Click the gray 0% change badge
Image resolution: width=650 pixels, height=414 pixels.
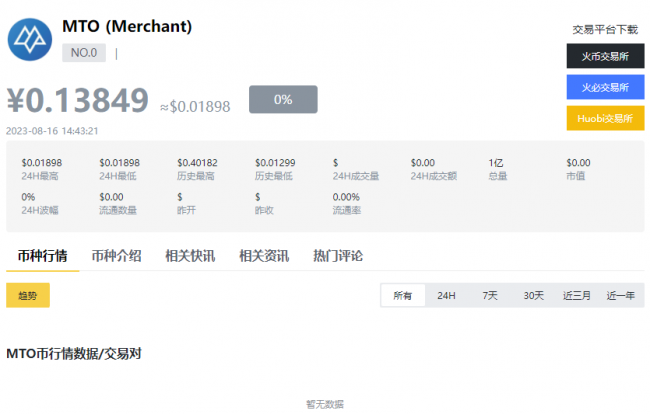[x=283, y=99]
